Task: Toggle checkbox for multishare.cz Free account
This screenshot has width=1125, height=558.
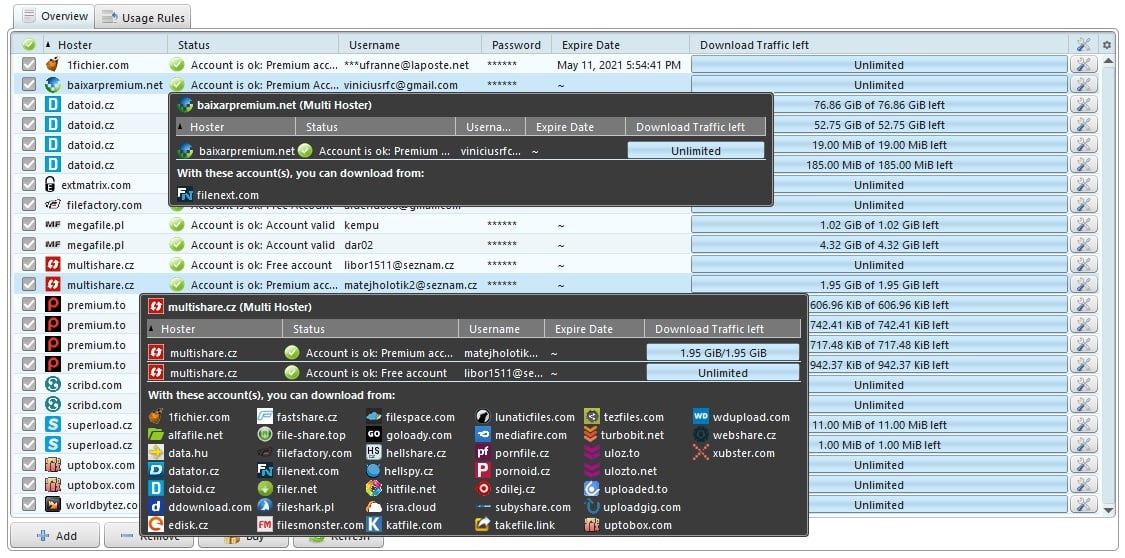Action: (x=29, y=265)
